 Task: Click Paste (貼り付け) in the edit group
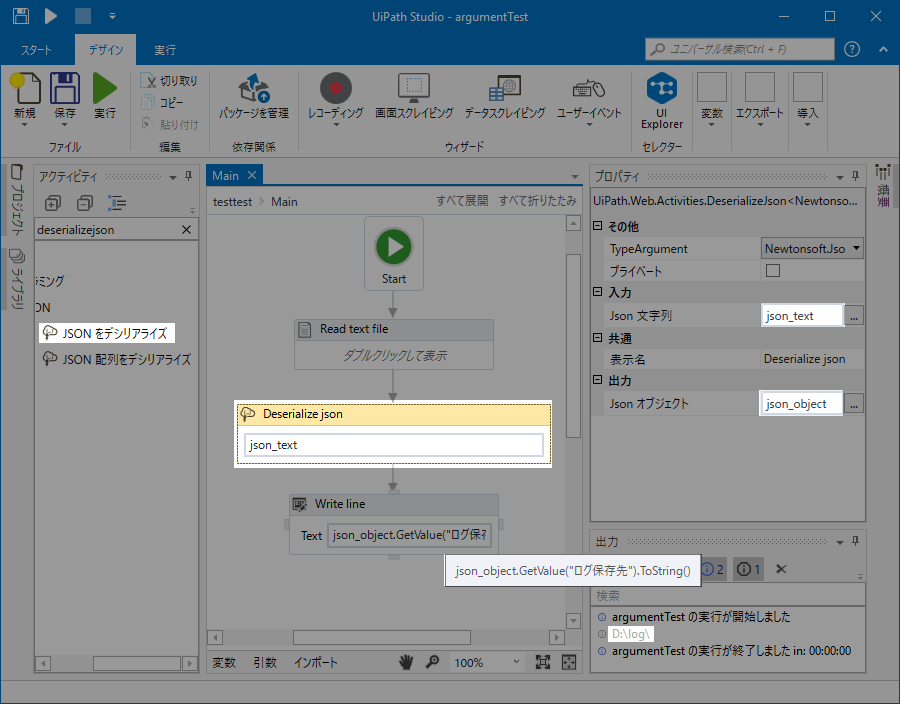(x=169, y=125)
